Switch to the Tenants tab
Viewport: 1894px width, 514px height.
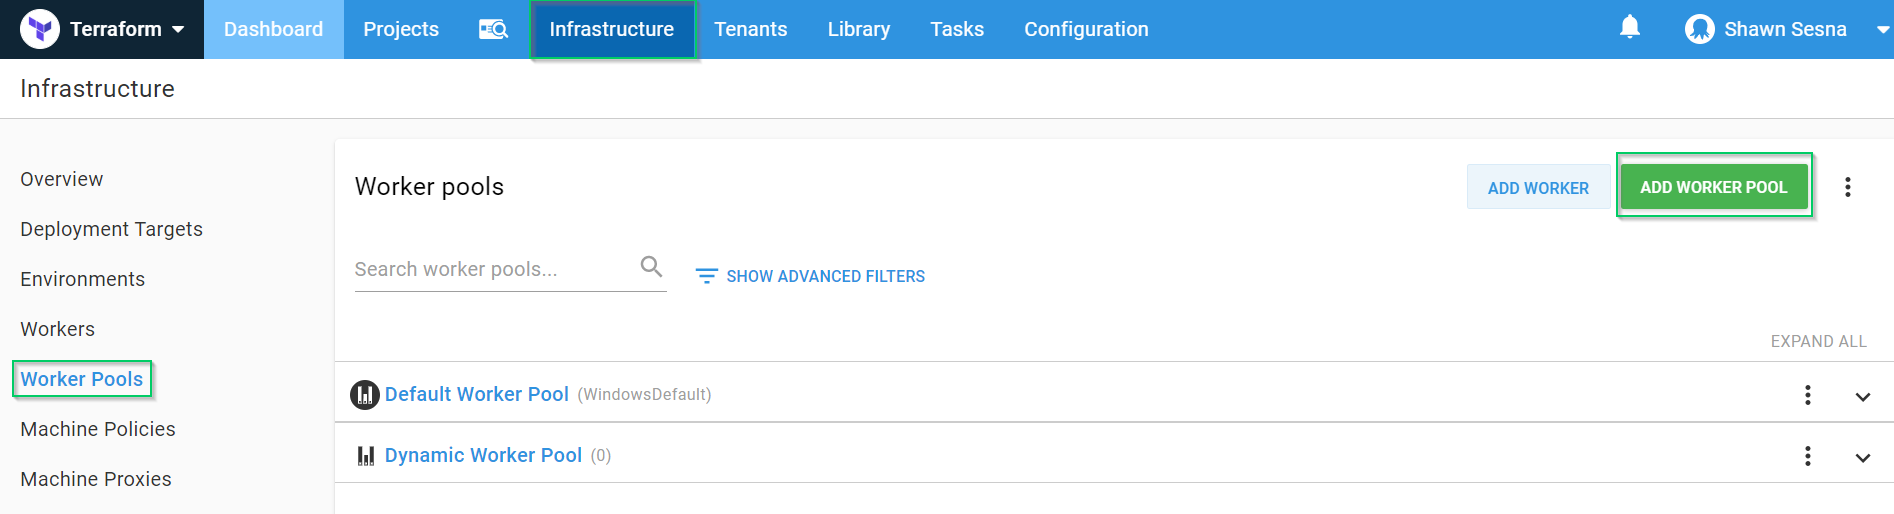point(750,29)
